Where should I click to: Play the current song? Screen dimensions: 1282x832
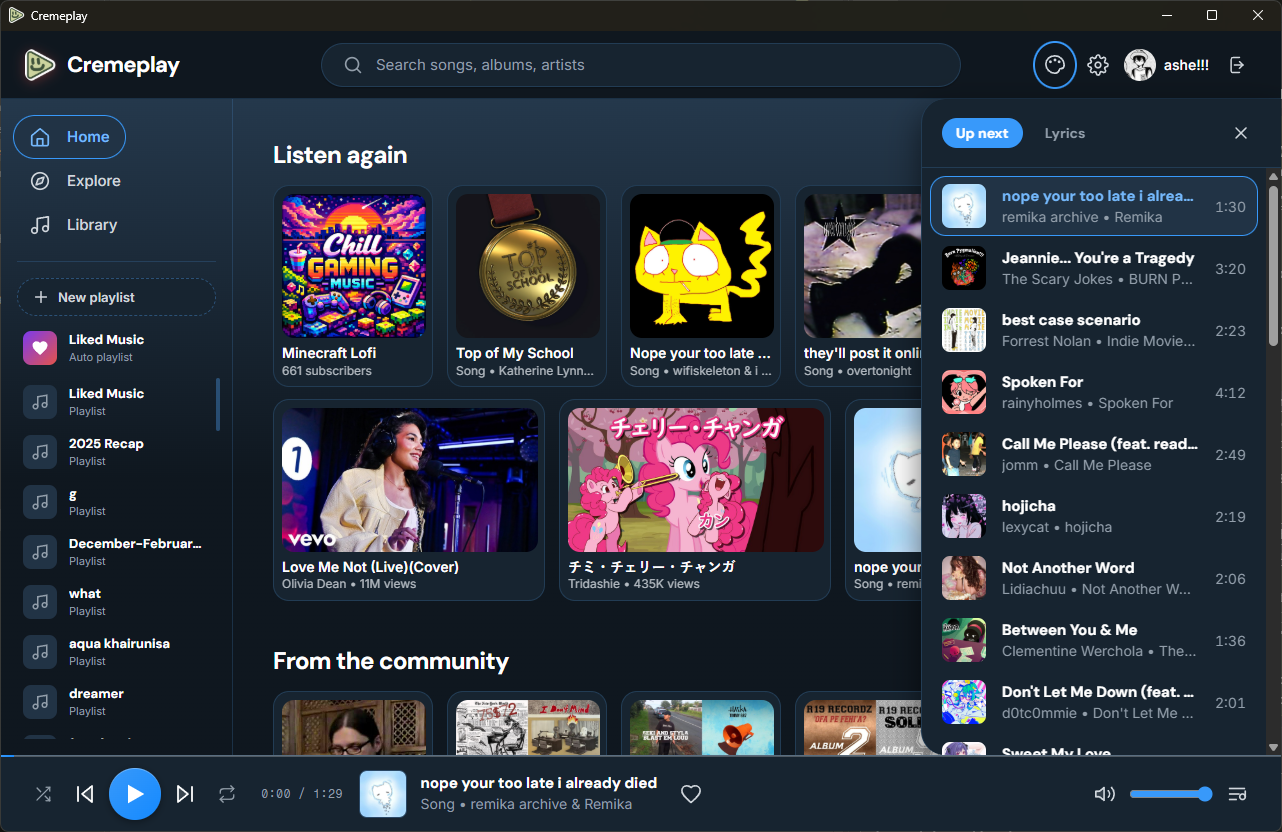click(135, 794)
